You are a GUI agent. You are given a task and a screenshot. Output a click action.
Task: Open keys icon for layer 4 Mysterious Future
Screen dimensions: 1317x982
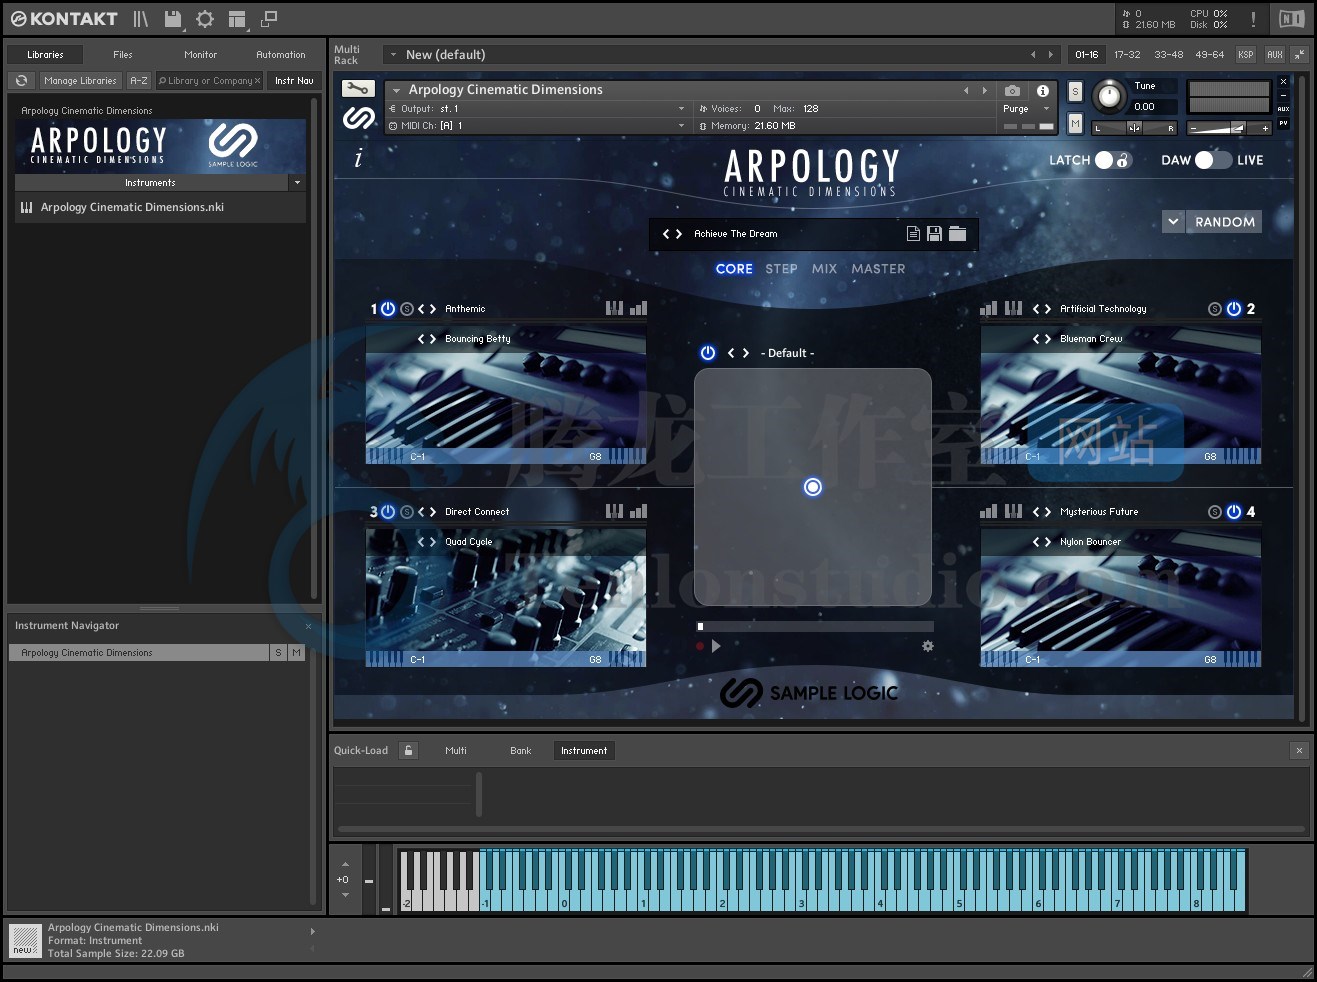point(1013,511)
